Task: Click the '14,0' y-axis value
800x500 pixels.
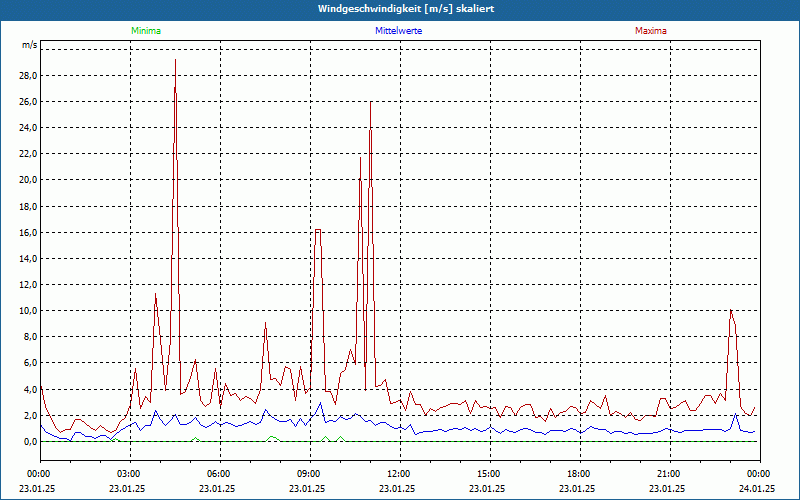Action: point(27,259)
